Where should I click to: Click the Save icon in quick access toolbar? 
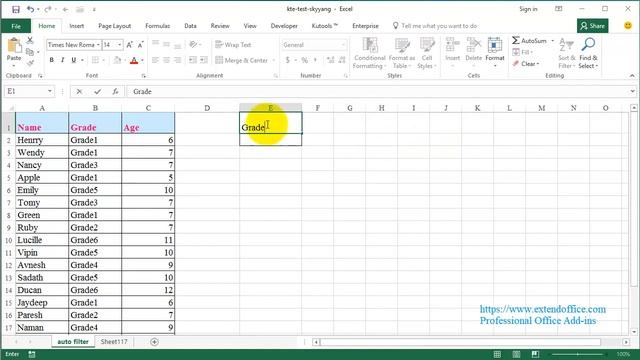pos(16,9)
